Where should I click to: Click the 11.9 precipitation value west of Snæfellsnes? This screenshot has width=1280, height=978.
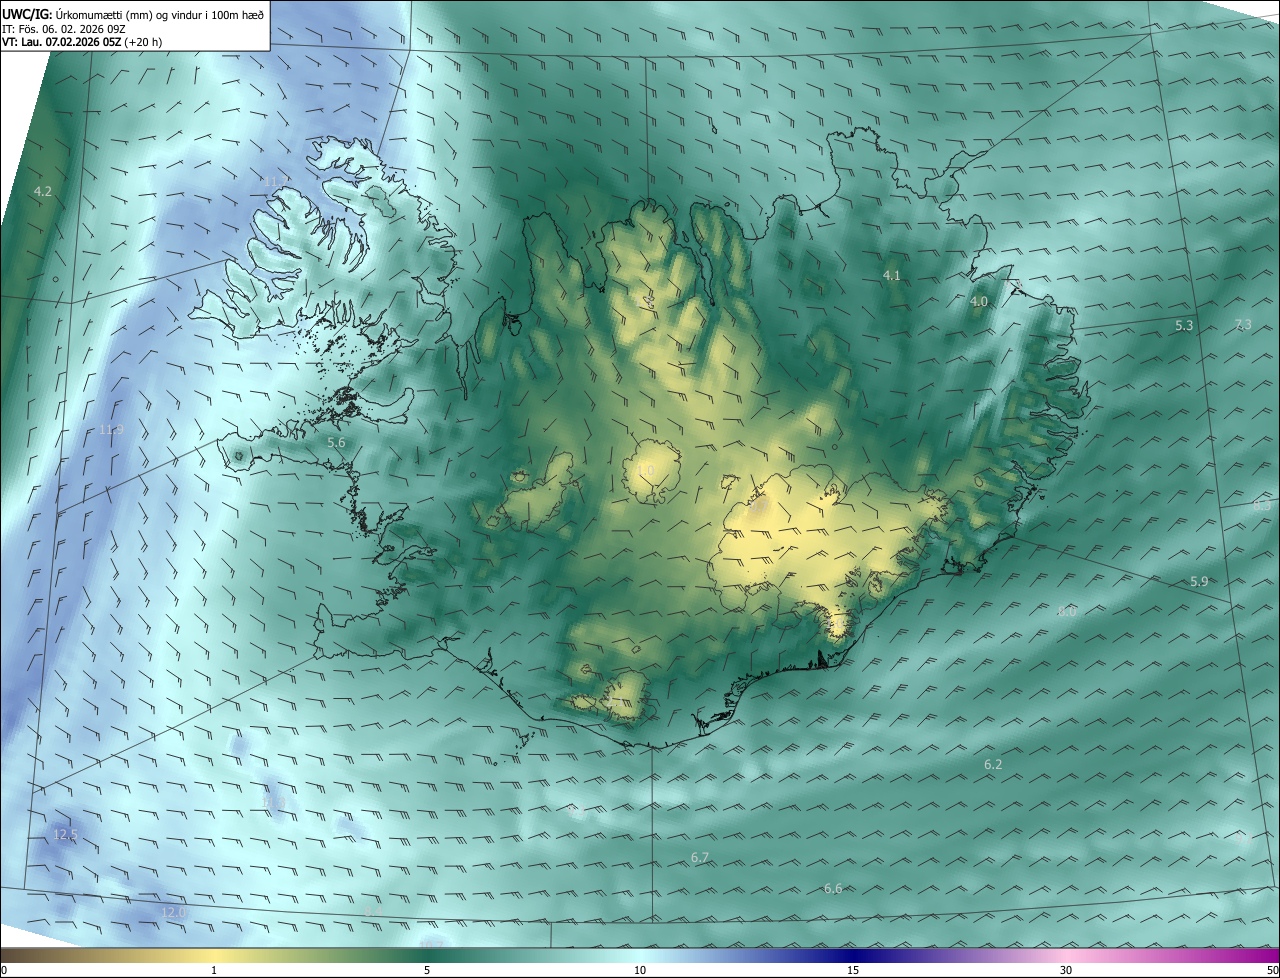point(111,430)
